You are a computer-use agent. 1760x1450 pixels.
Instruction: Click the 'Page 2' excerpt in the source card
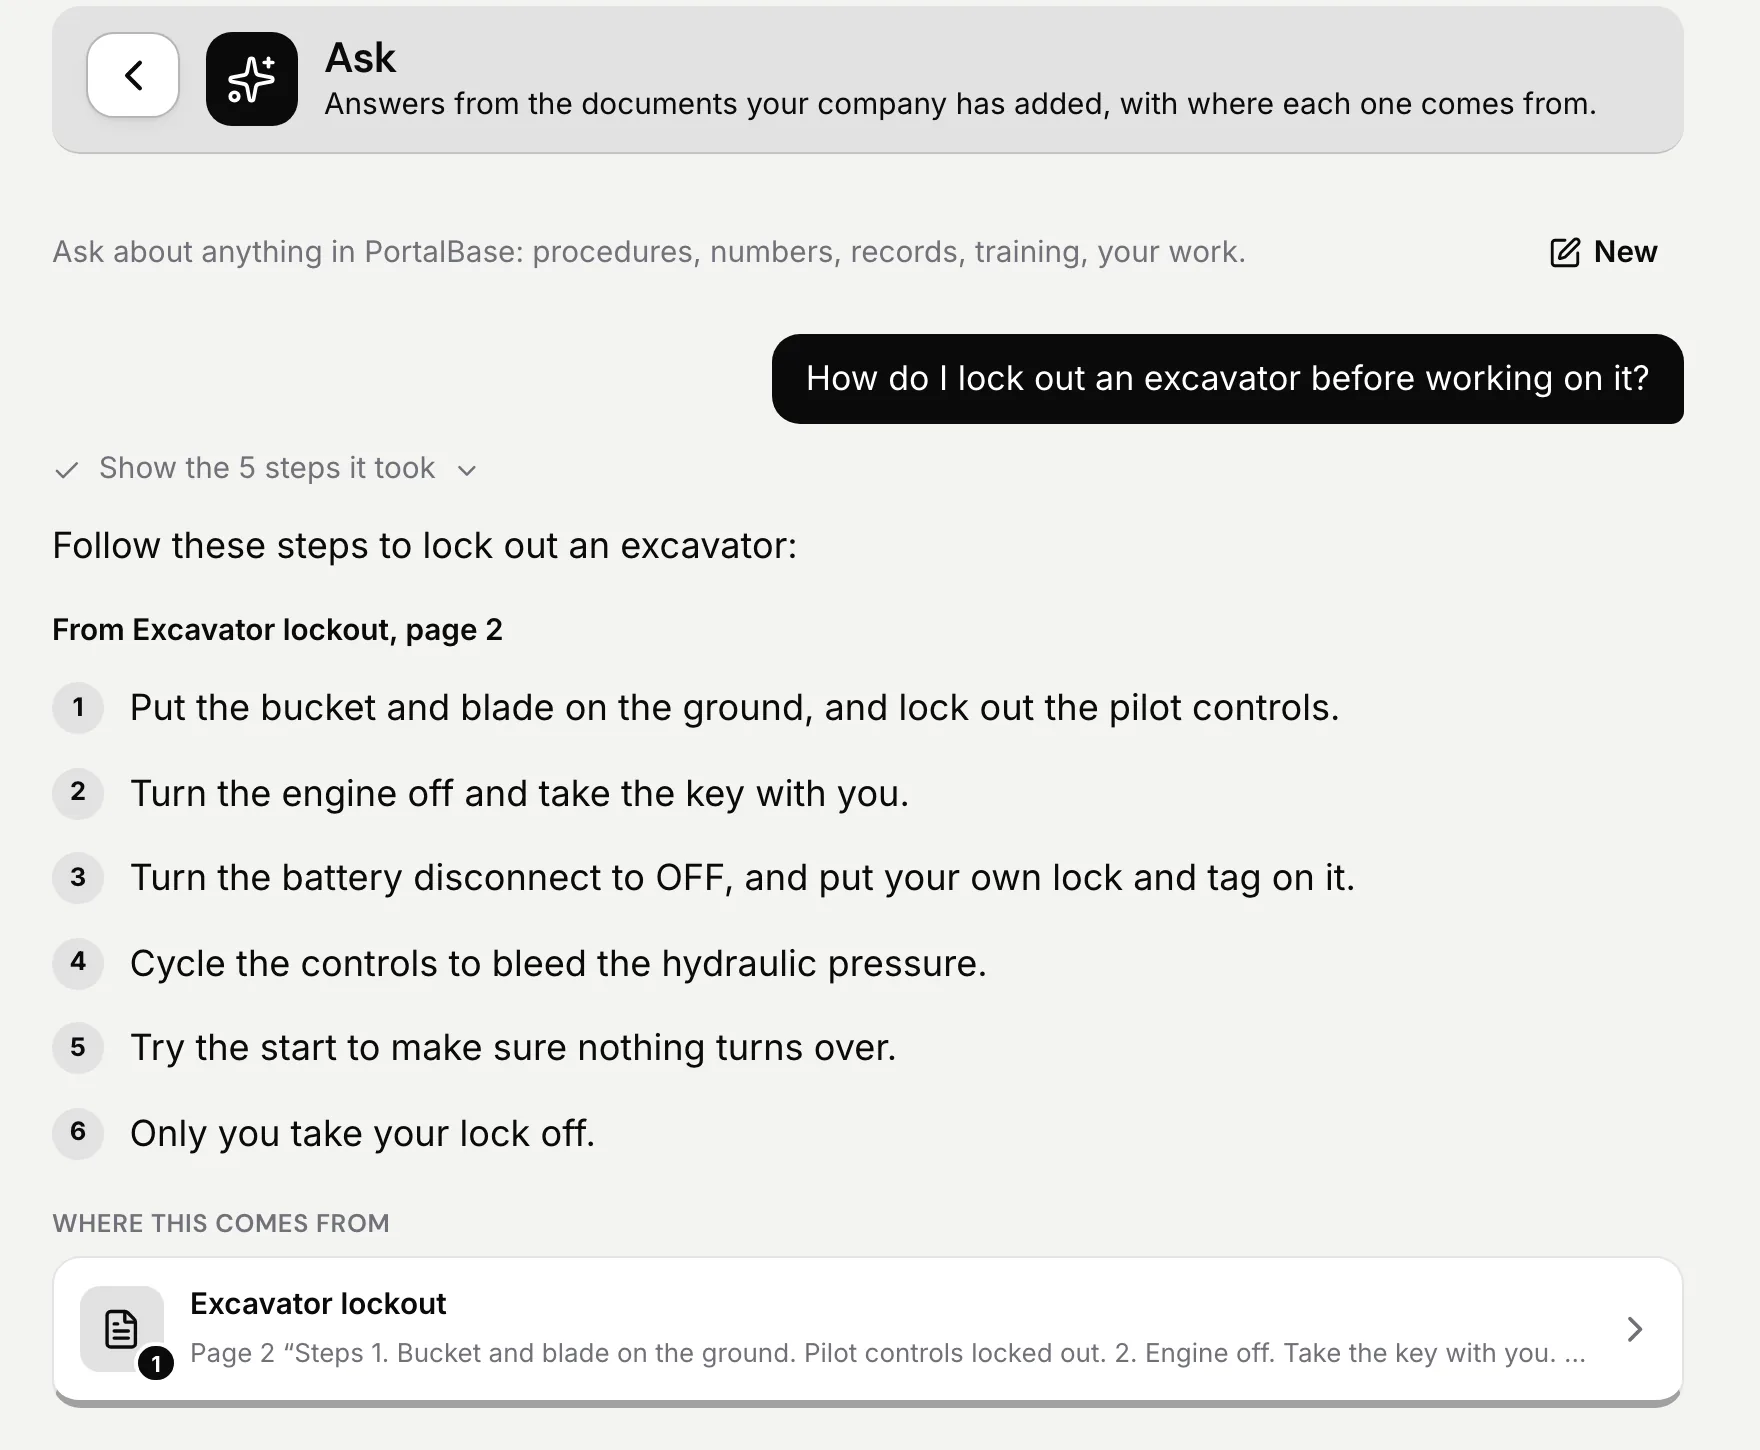888,1353
